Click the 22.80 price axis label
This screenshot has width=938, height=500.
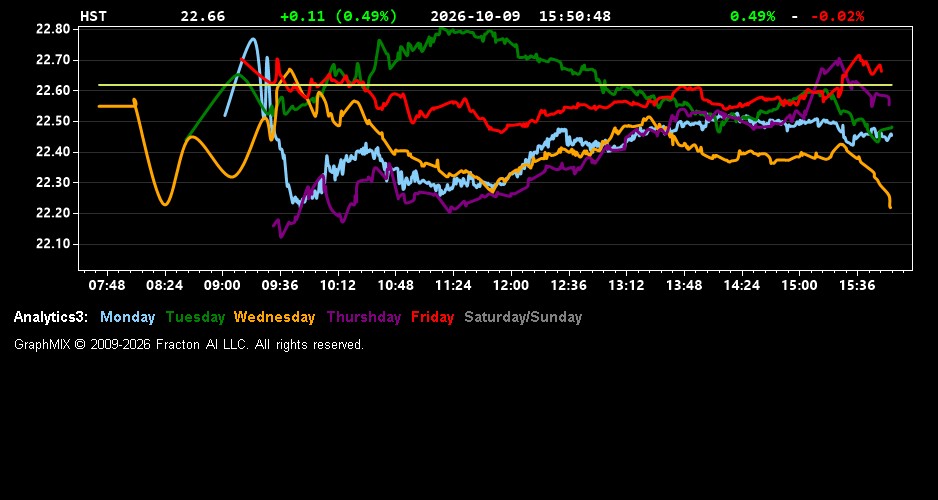53,29
